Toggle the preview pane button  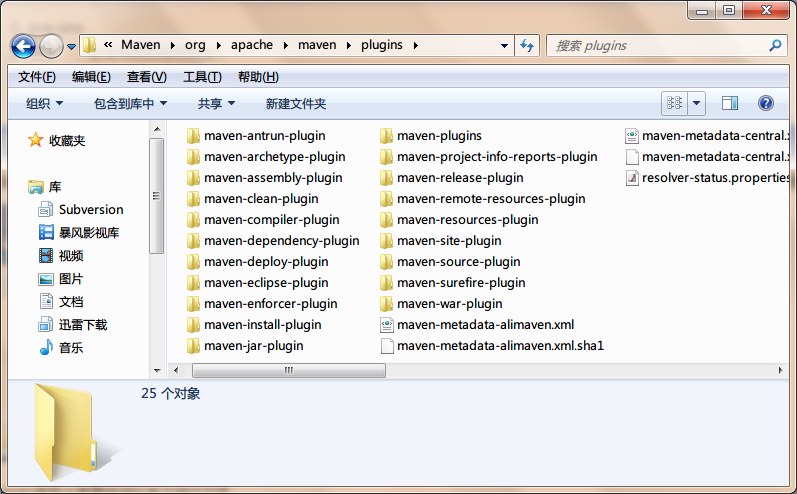coord(730,103)
